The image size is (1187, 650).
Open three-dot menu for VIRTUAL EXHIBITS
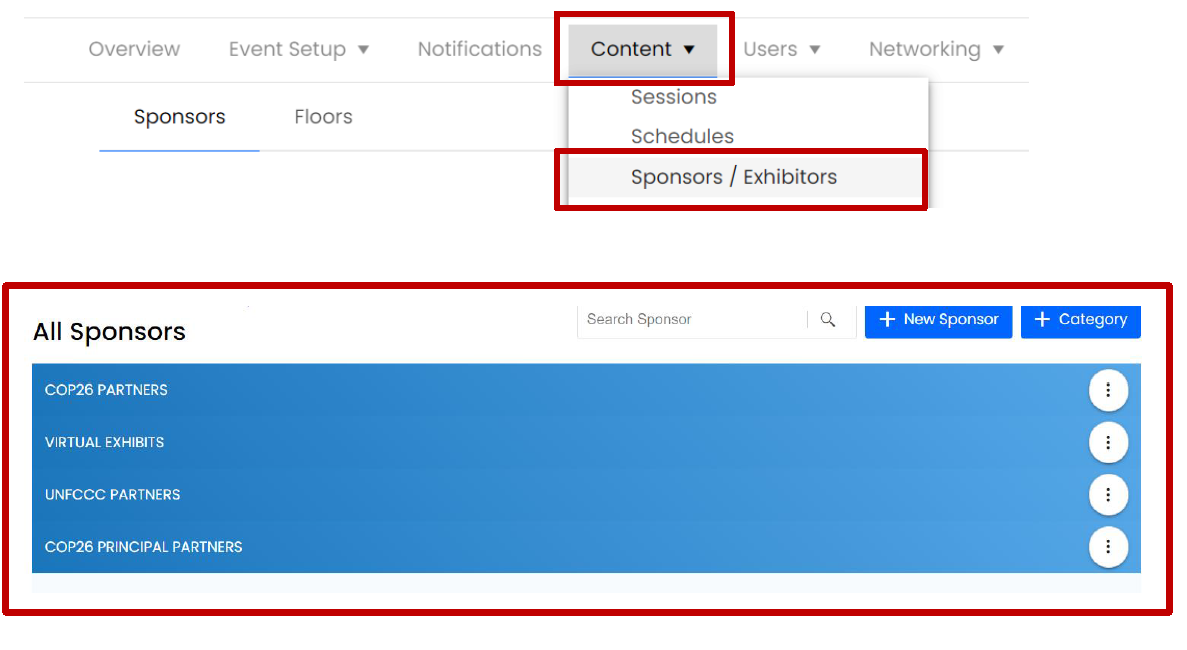tap(1108, 442)
